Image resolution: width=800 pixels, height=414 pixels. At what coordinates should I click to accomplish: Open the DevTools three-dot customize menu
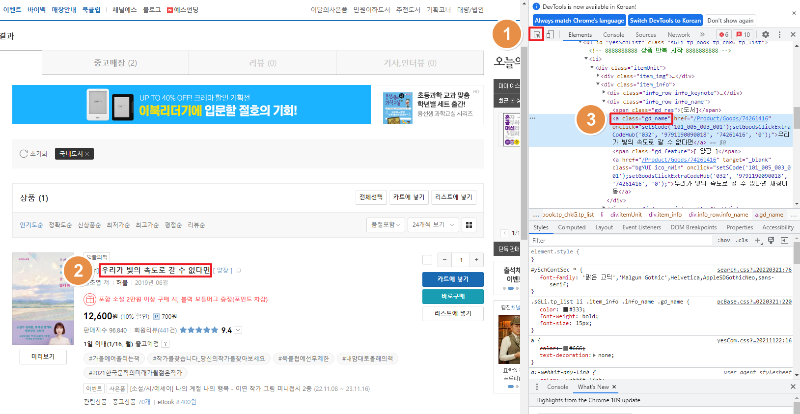pyautogui.click(x=779, y=34)
